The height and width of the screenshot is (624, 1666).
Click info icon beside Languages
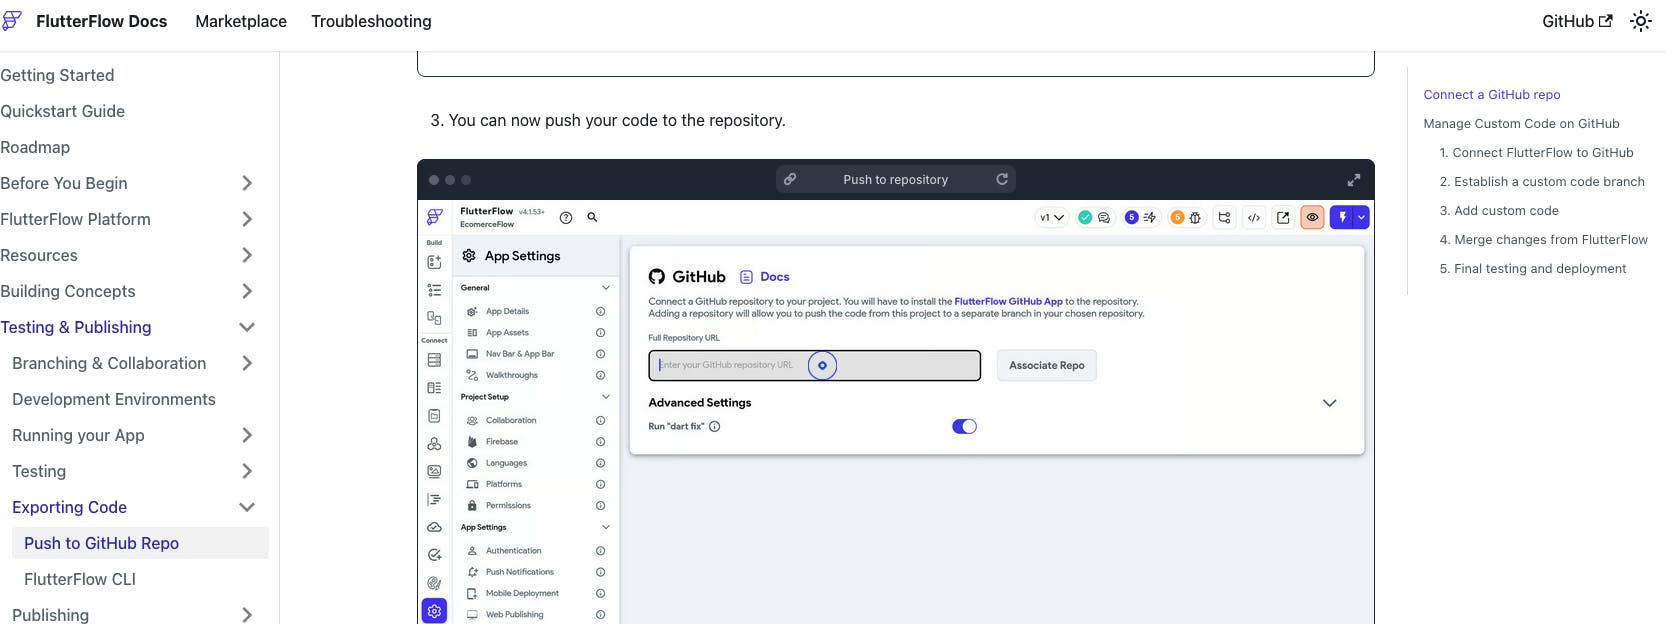600,463
